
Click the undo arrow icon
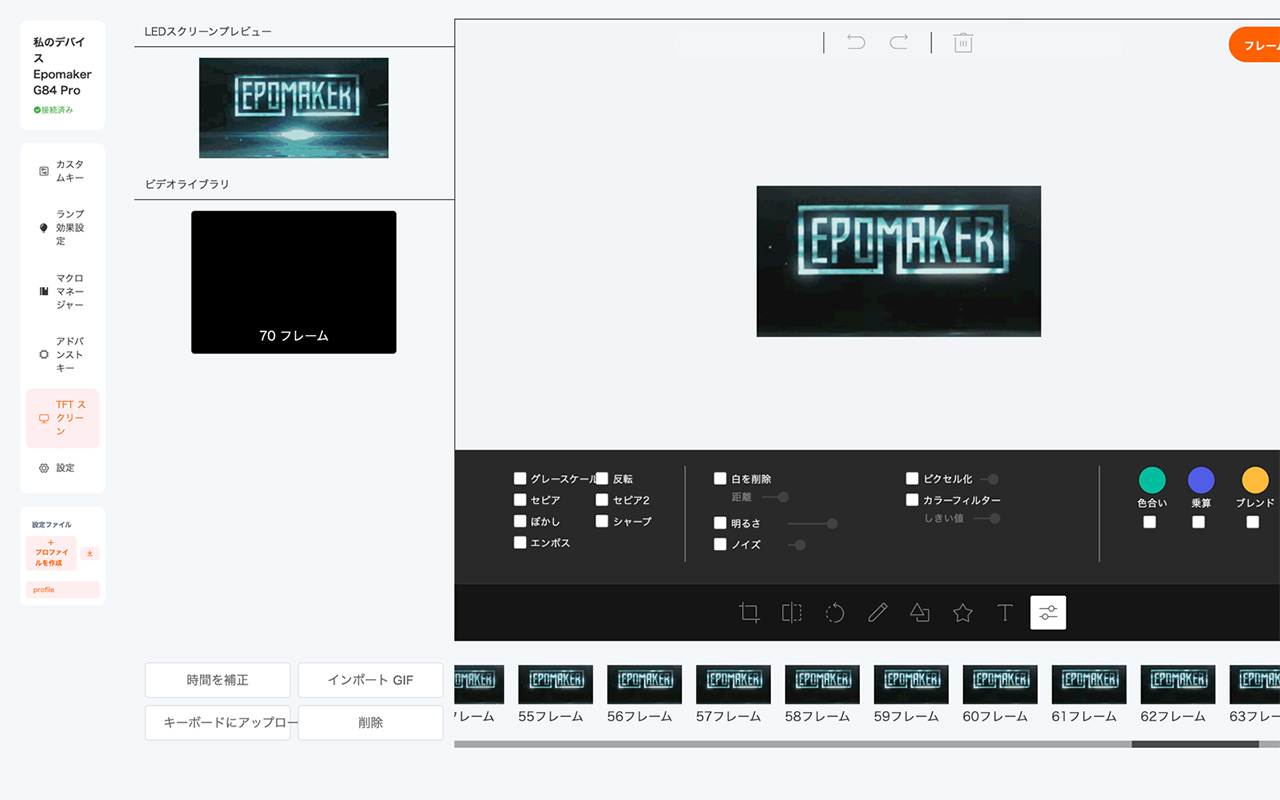click(x=856, y=42)
